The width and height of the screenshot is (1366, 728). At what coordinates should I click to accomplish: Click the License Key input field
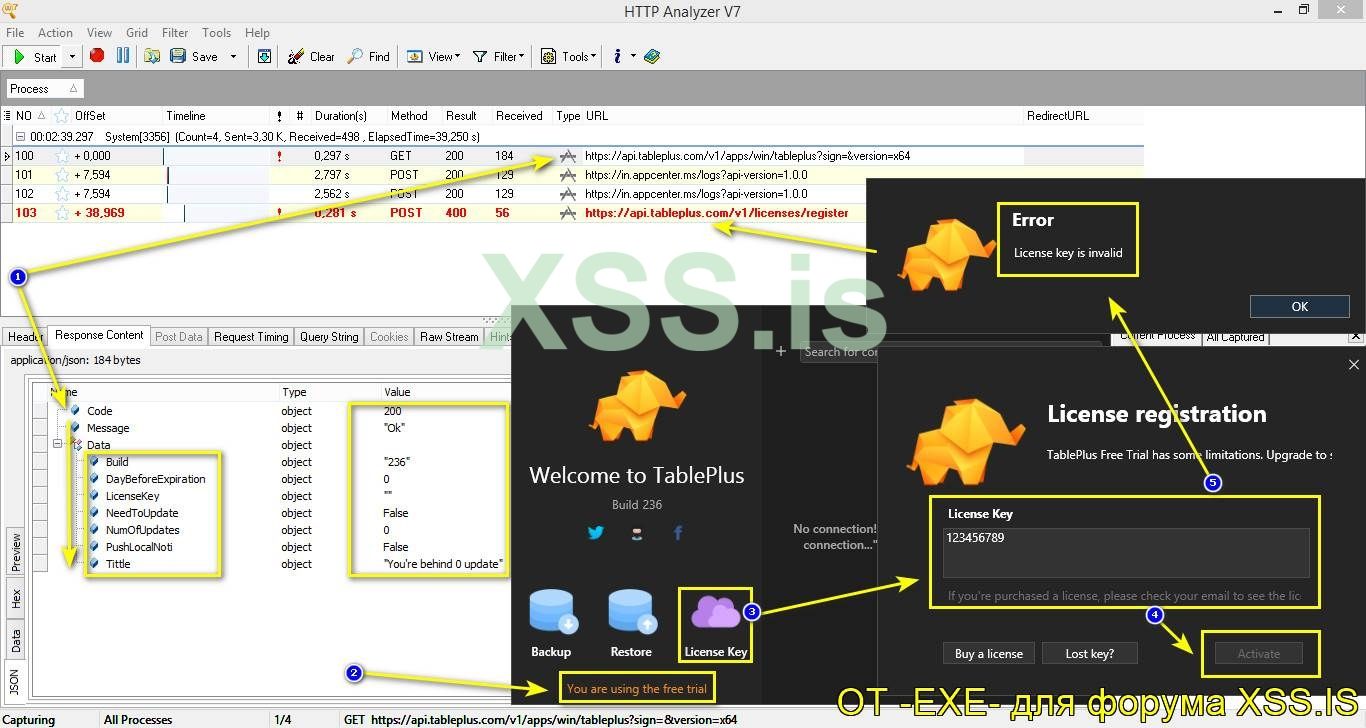pyautogui.click(x=1126, y=552)
